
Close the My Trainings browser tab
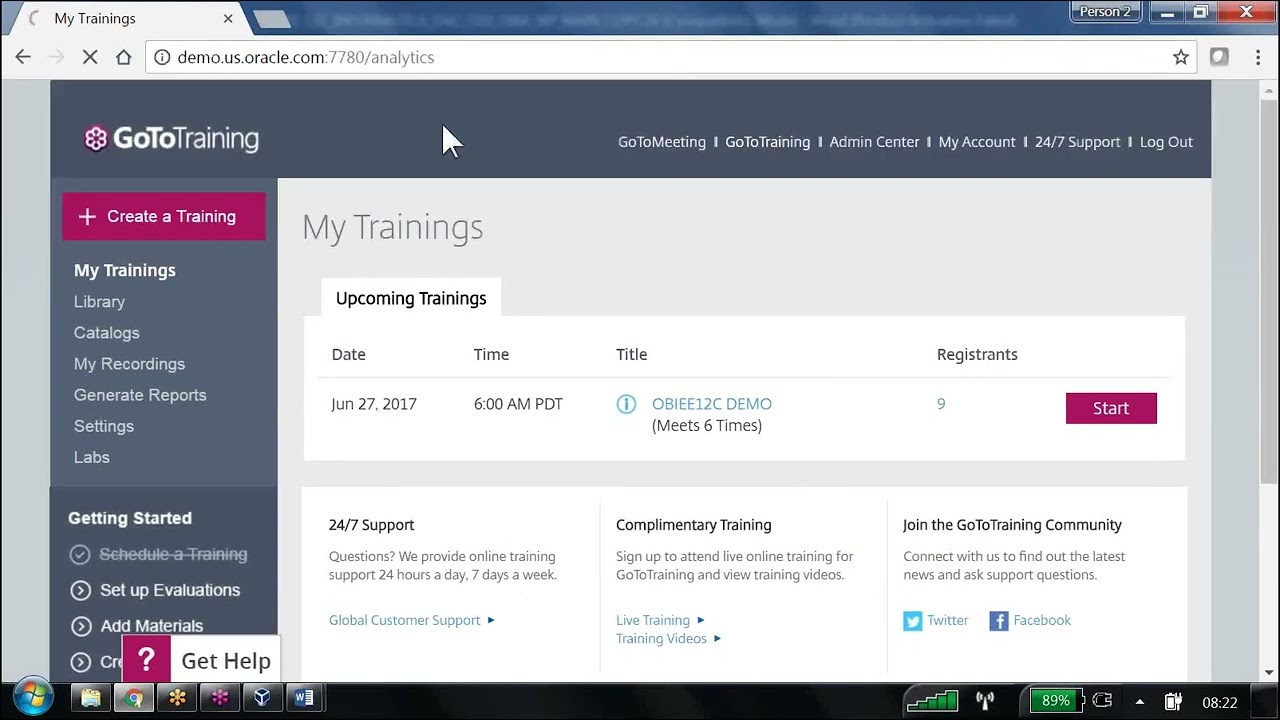tap(228, 18)
